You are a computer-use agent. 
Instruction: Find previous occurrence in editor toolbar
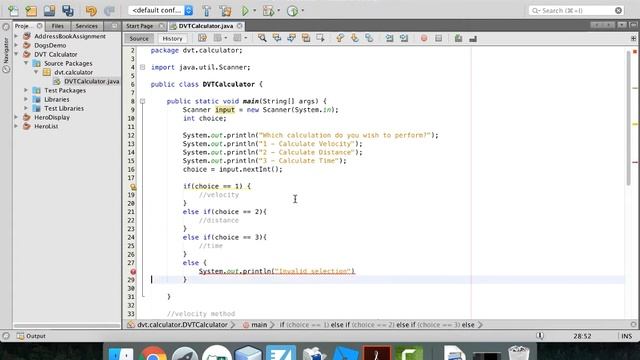(277, 38)
